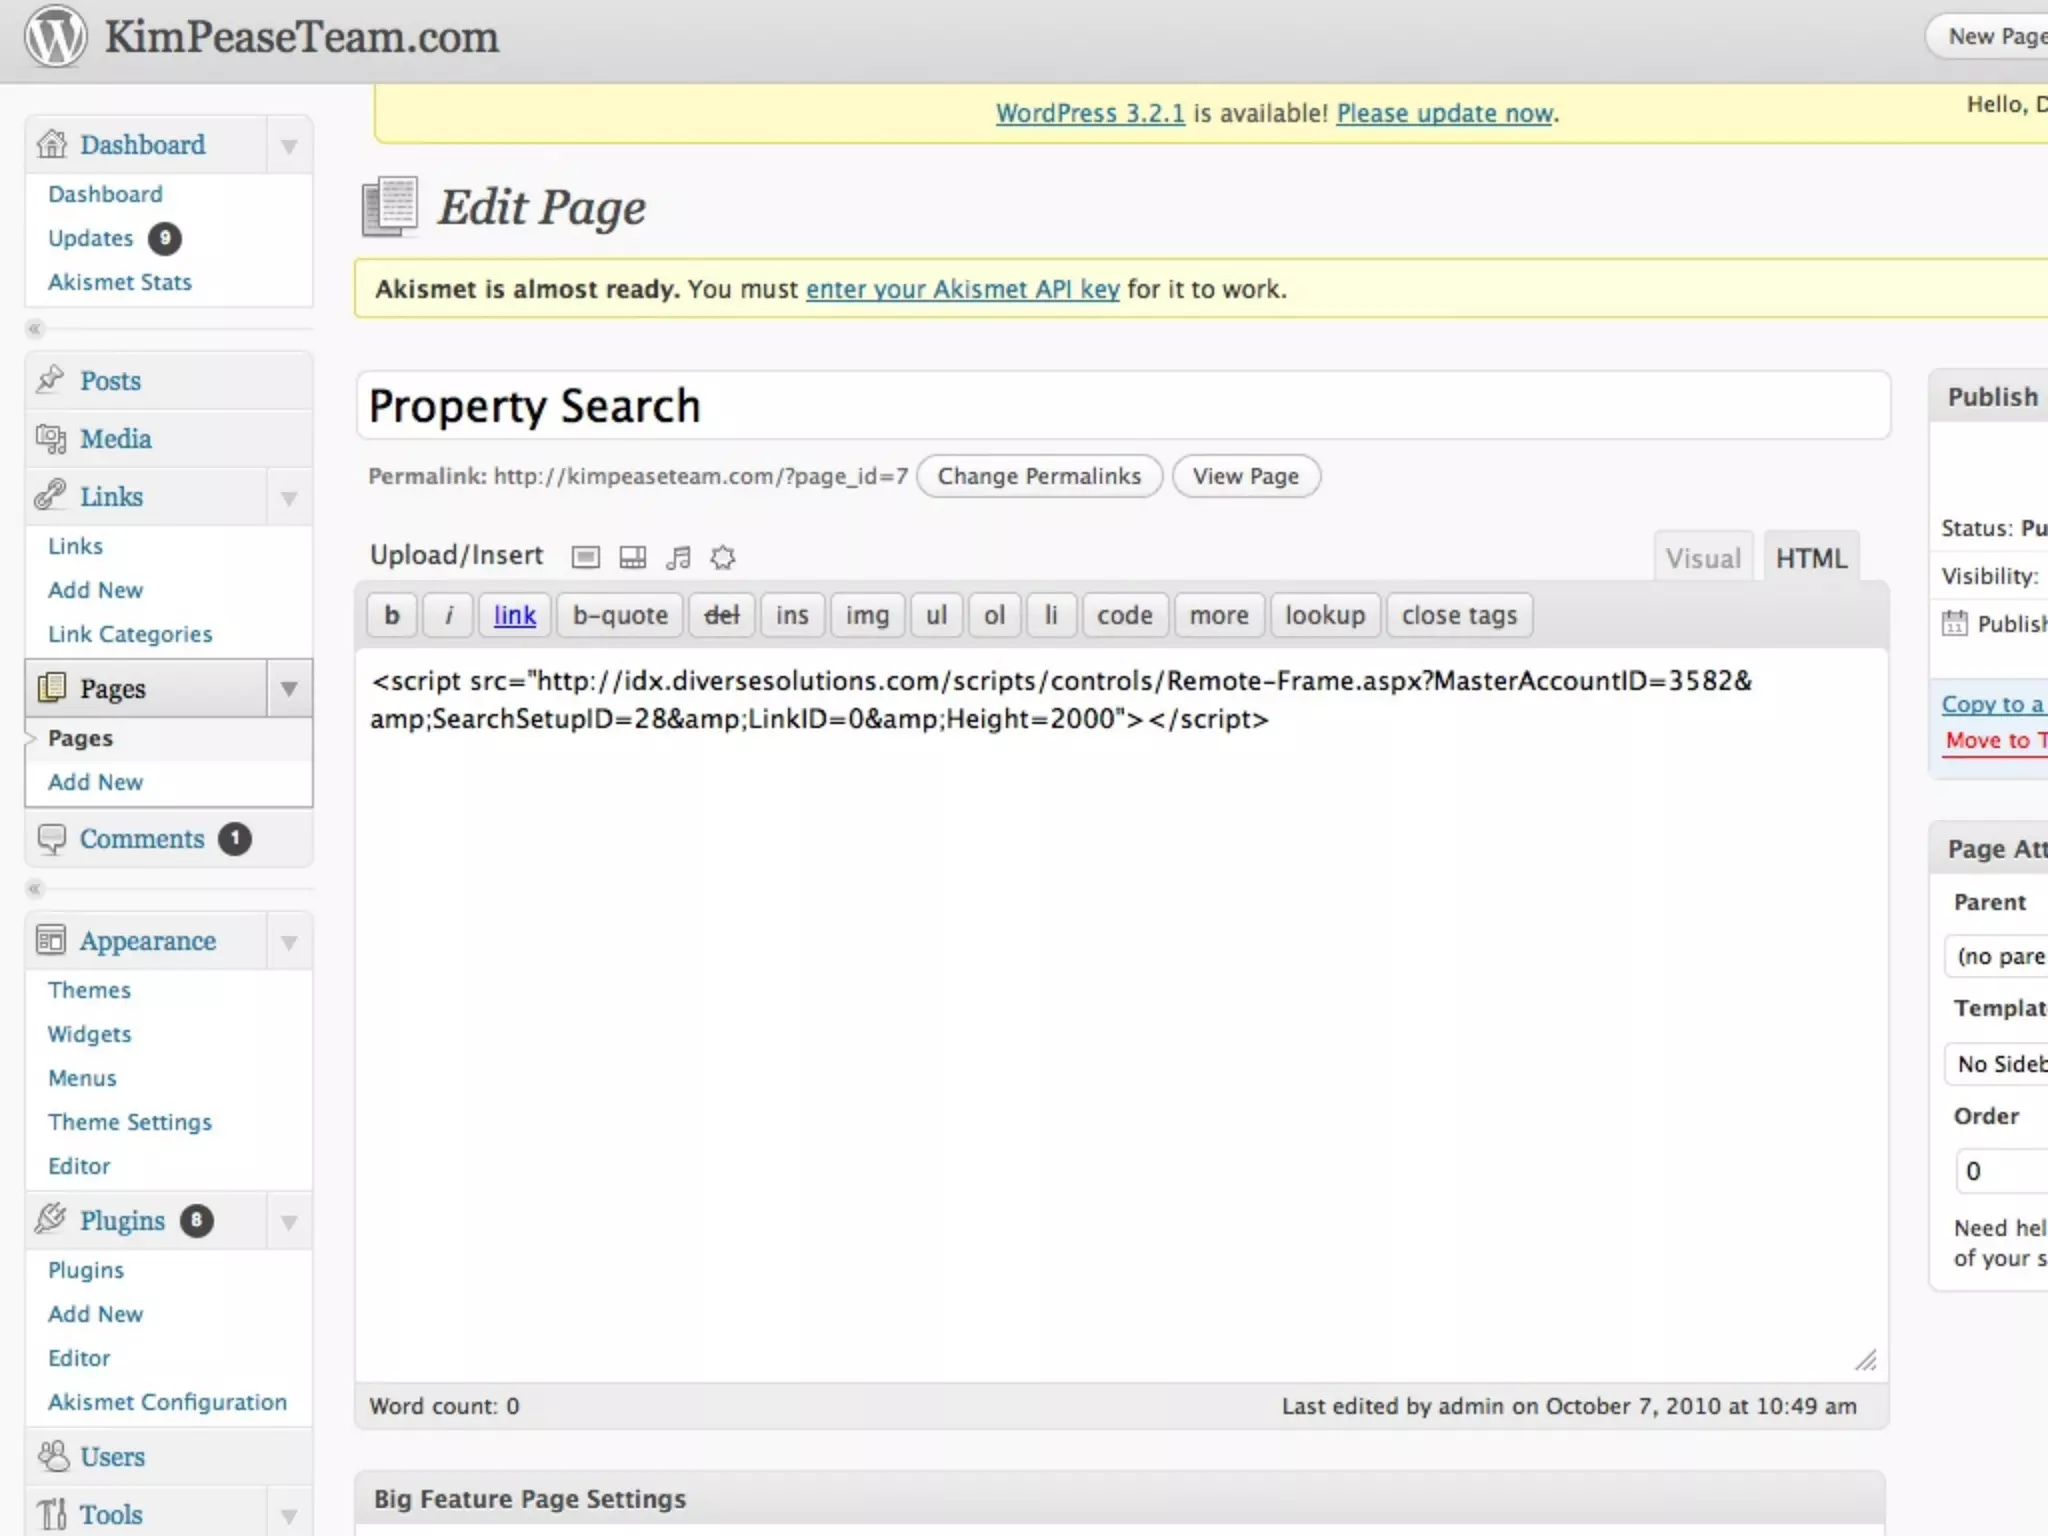The image size is (2048, 1536).
Task: Click the Comments speech bubble icon
Action: (51, 838)
